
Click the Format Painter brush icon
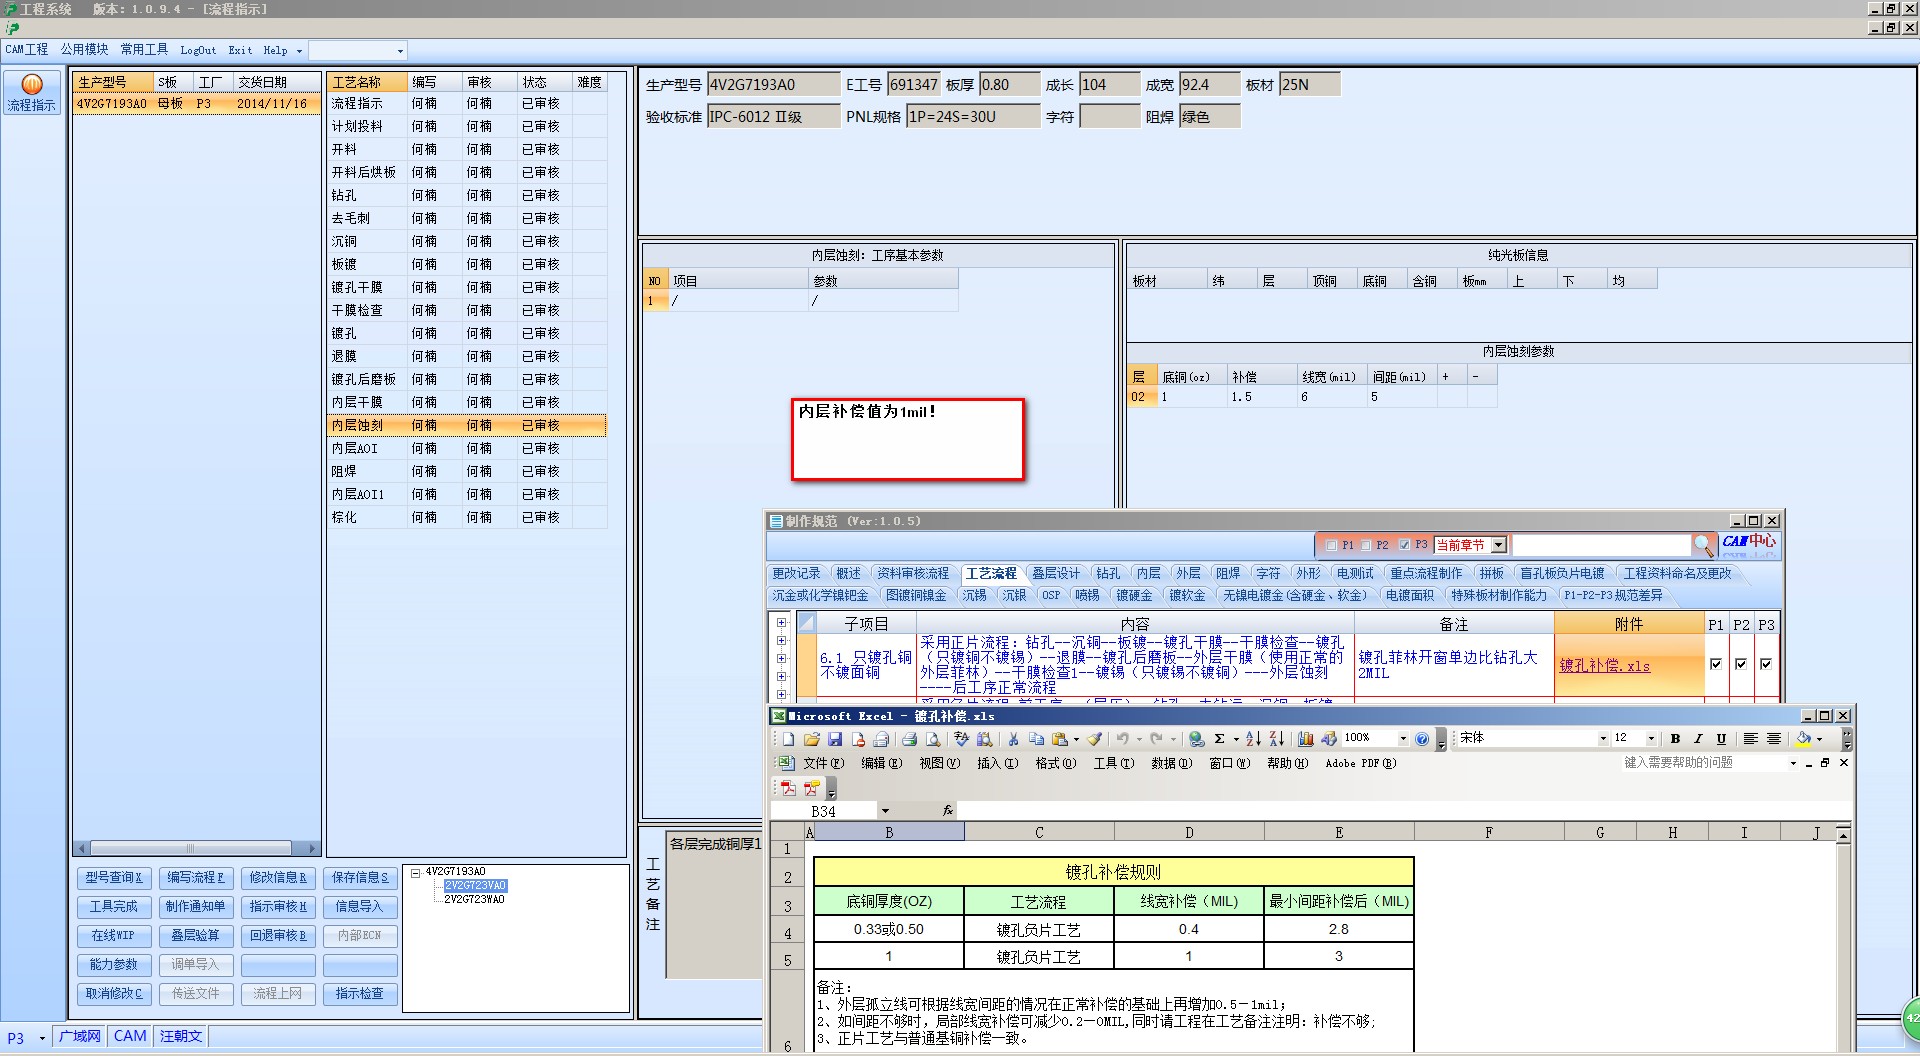1095,739
